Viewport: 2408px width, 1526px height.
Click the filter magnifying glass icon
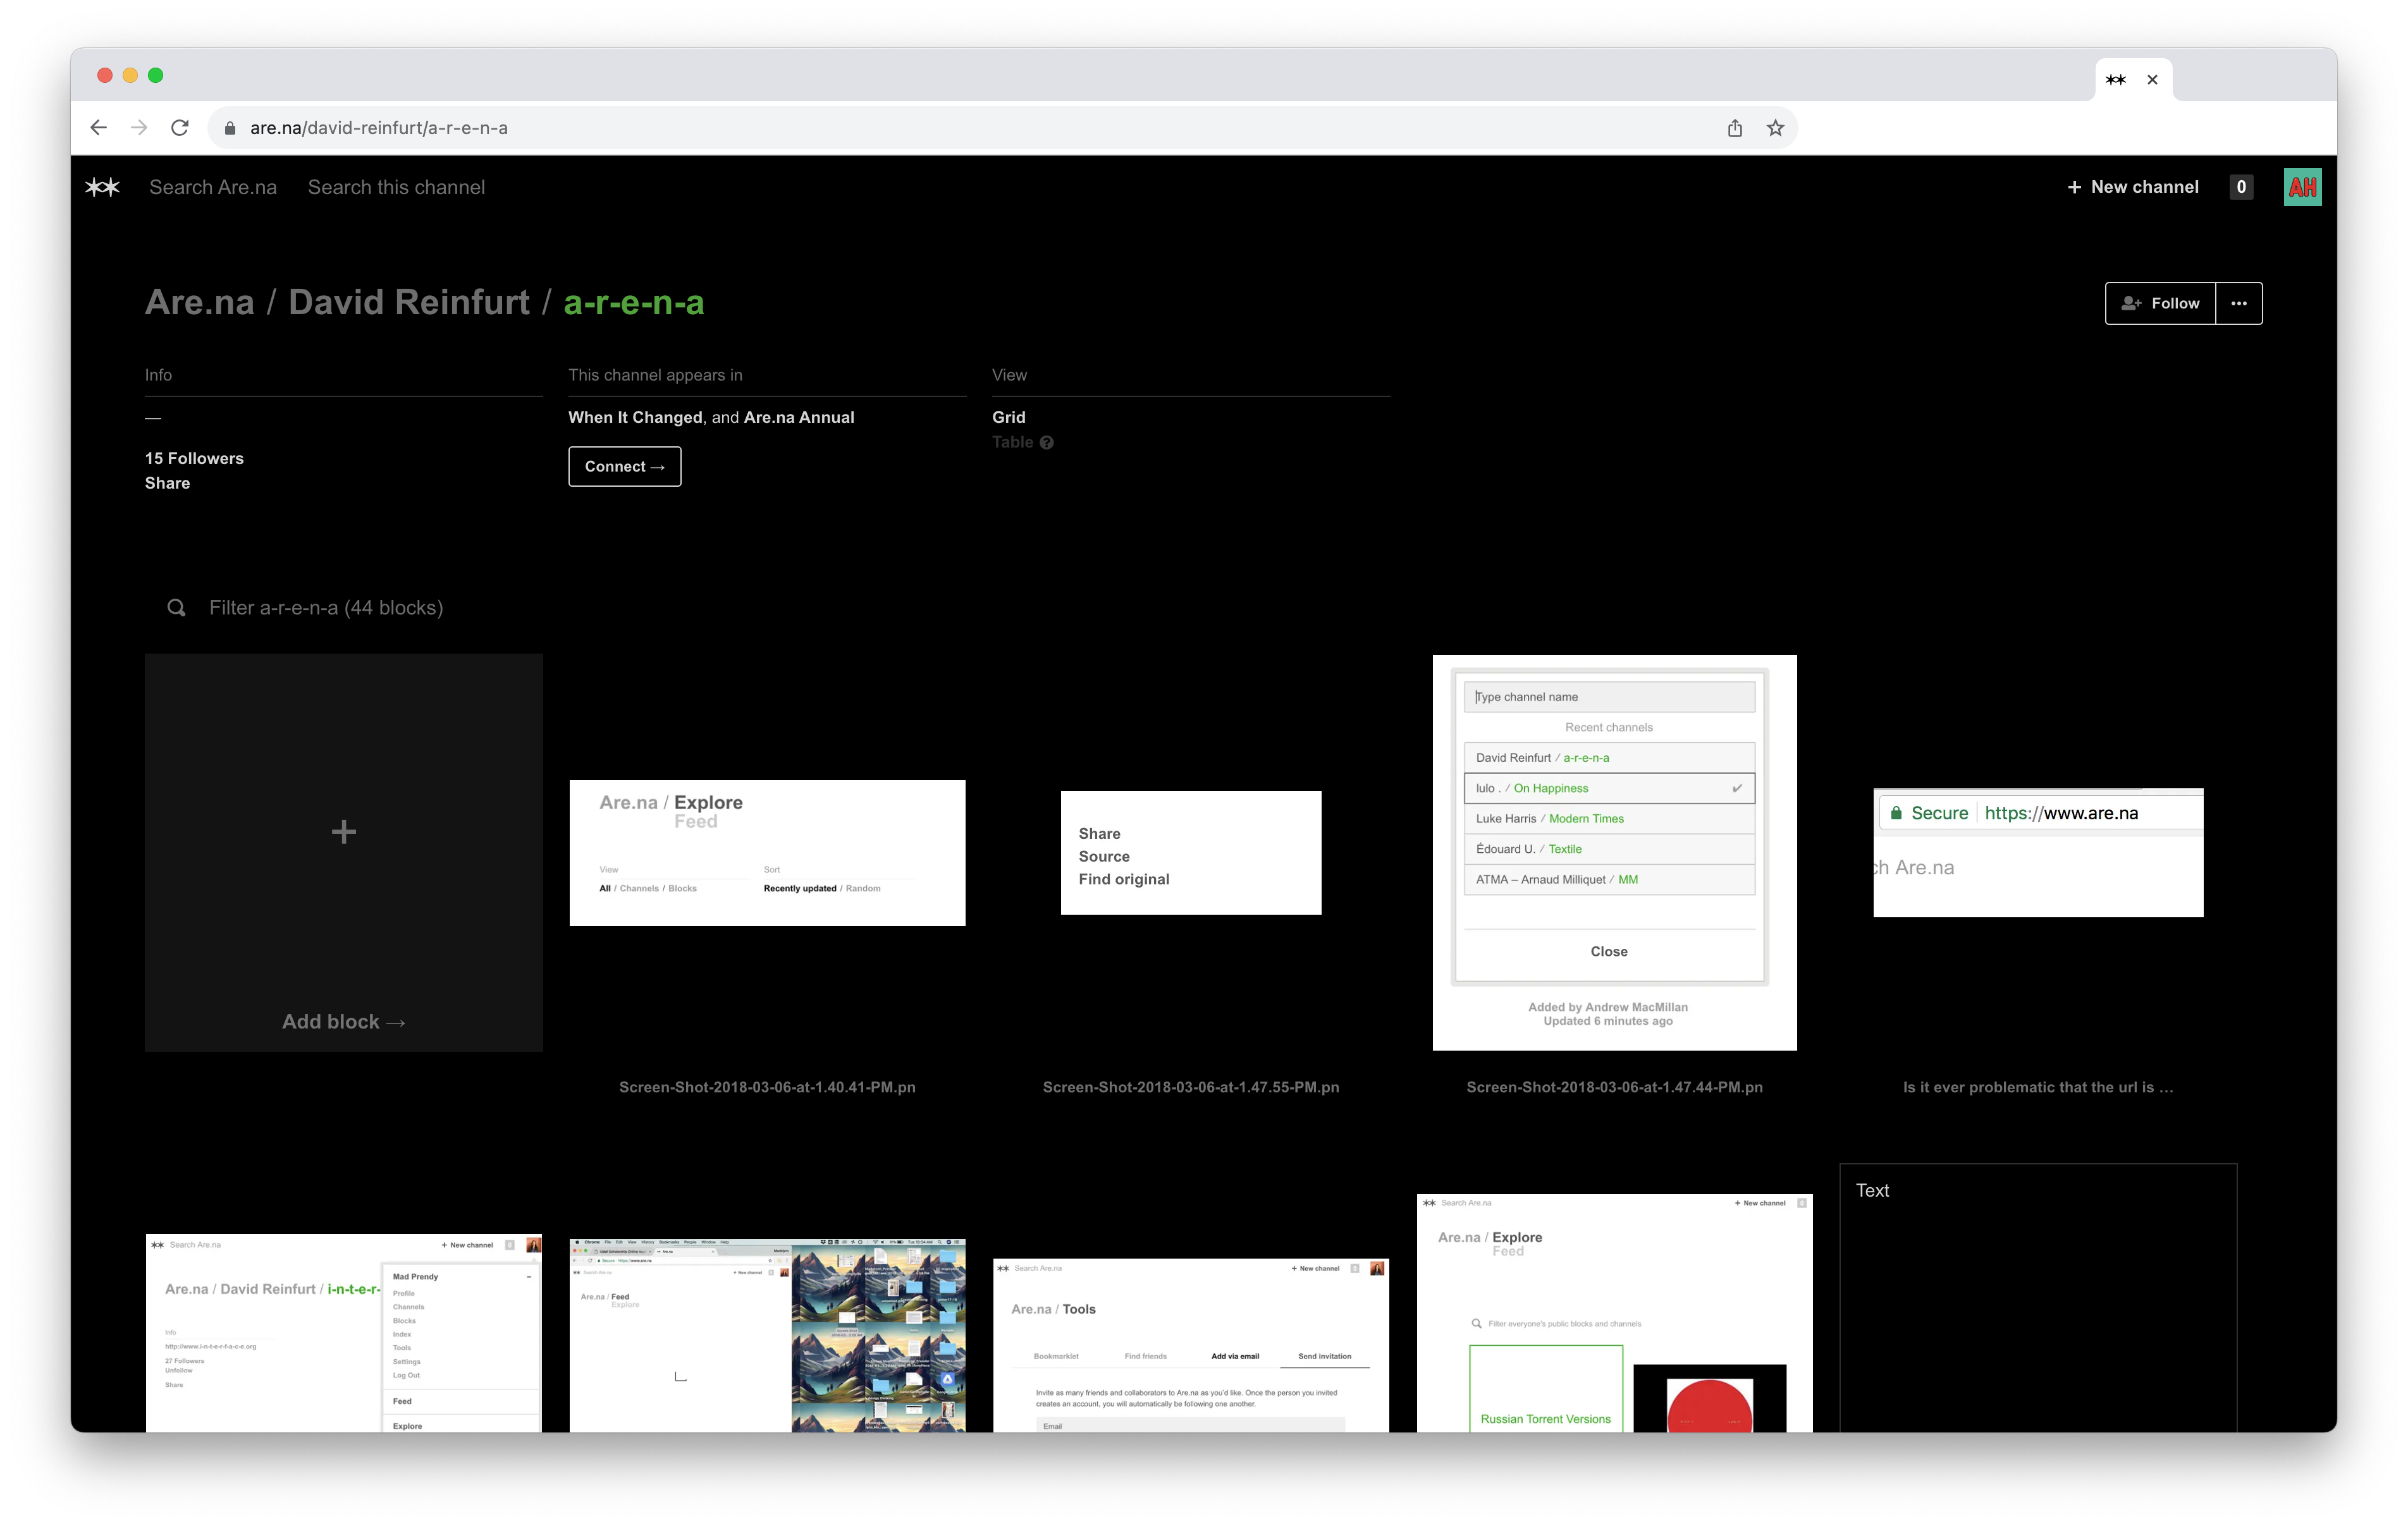tap(176, 608)
